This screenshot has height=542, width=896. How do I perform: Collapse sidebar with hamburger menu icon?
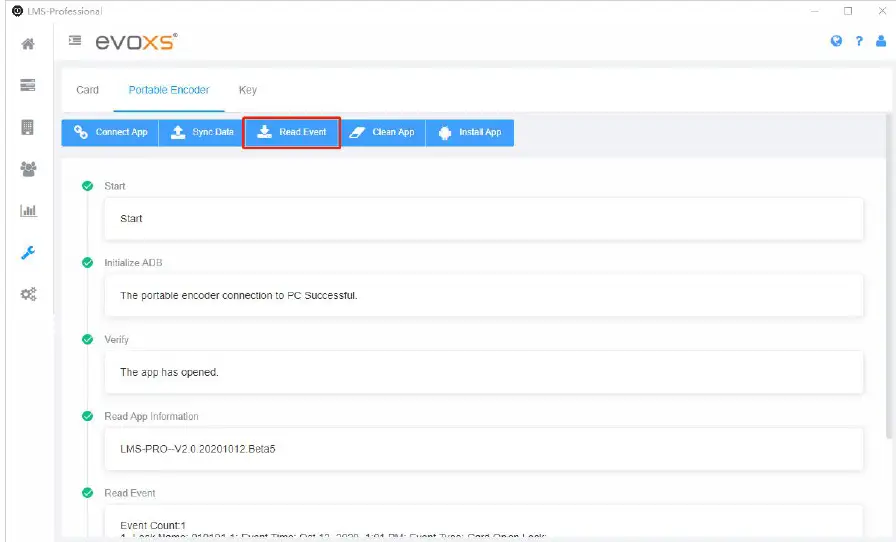[75, 40]
